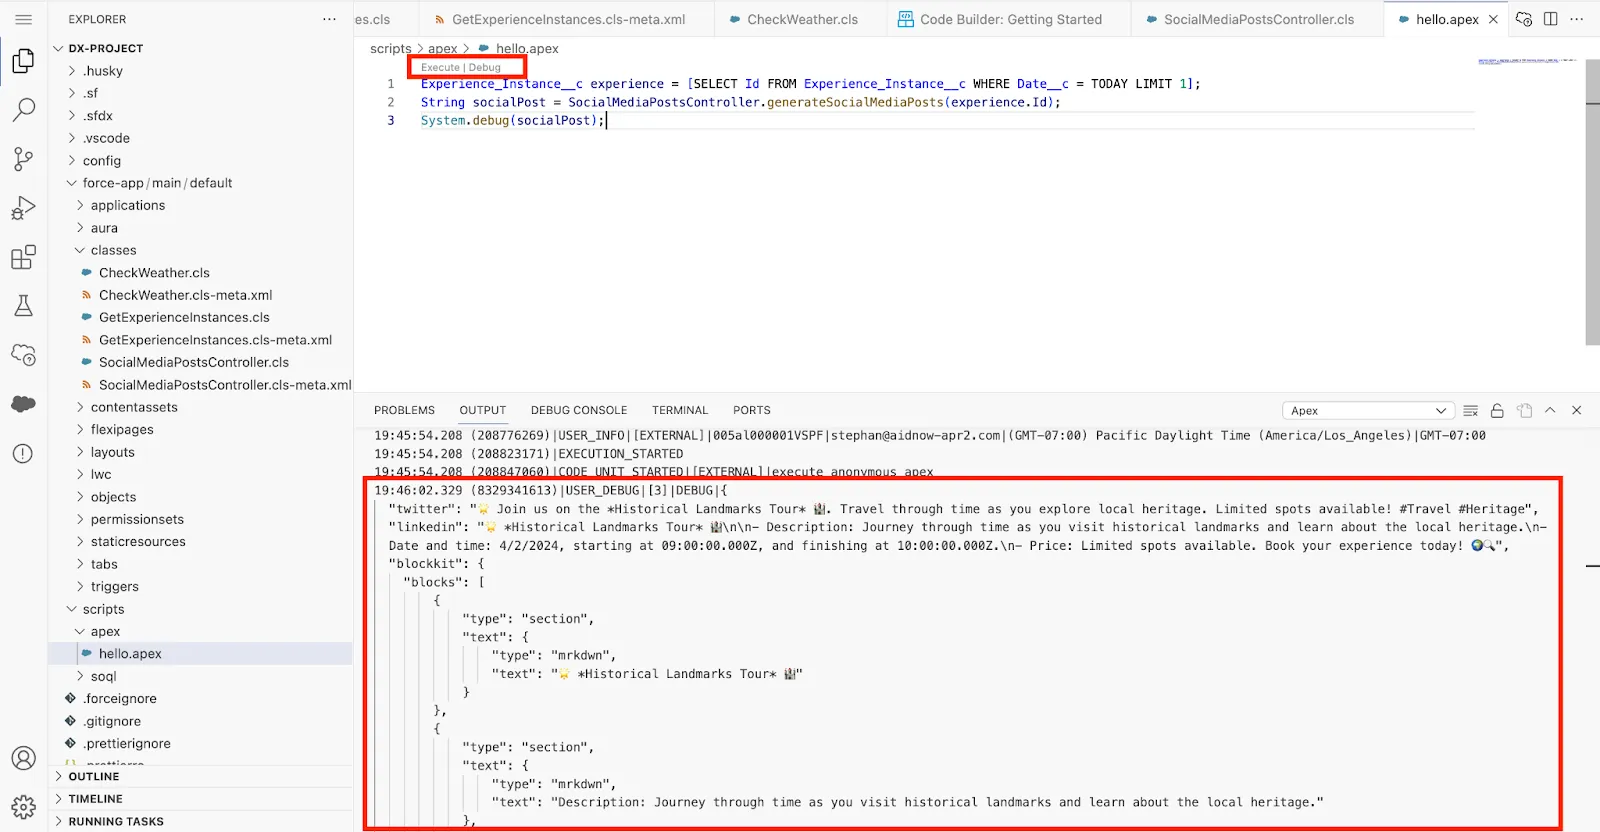Viewport: 1600px width, 832px height.
Task: Open the Source Control view
Action: pos(23,159)
